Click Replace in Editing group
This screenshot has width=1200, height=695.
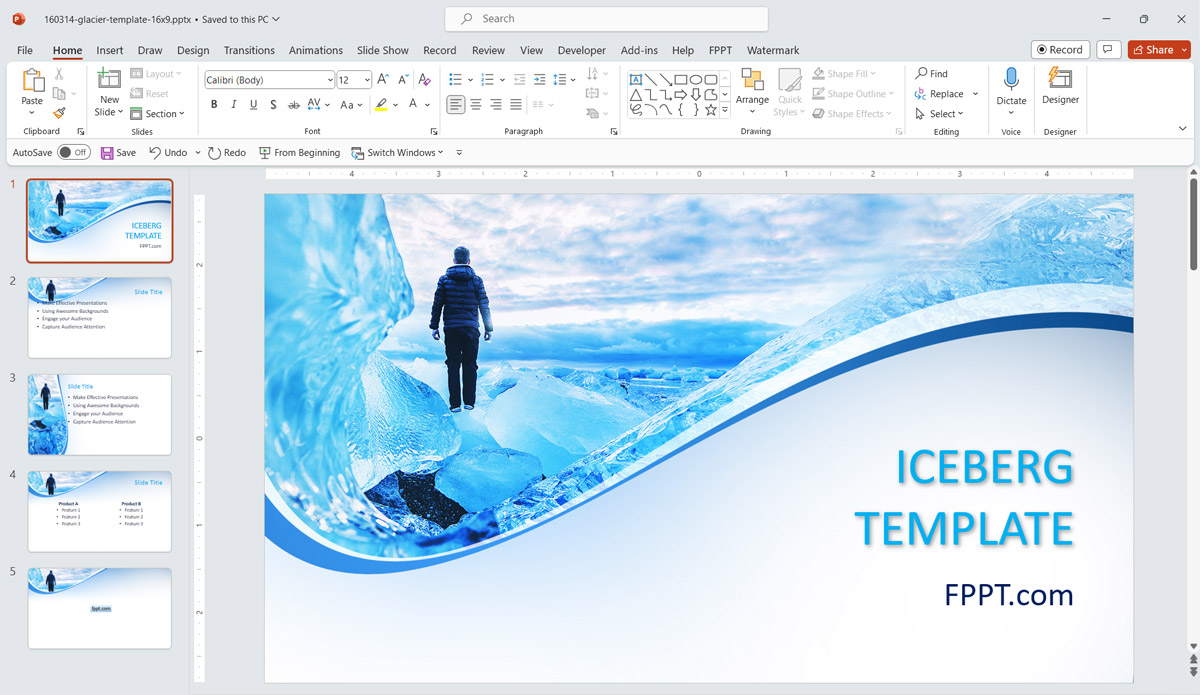939,93
